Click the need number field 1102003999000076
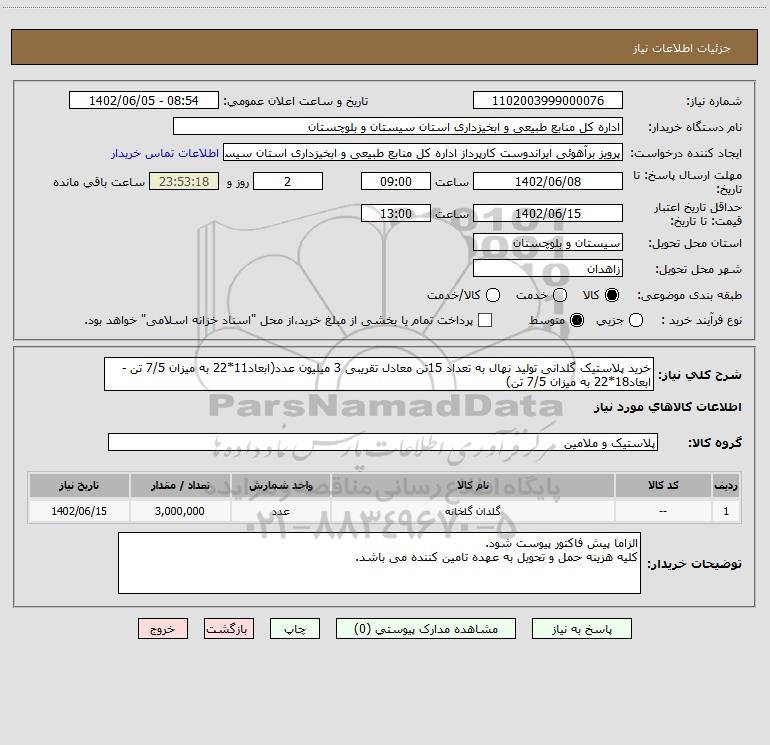 [548, 100]
